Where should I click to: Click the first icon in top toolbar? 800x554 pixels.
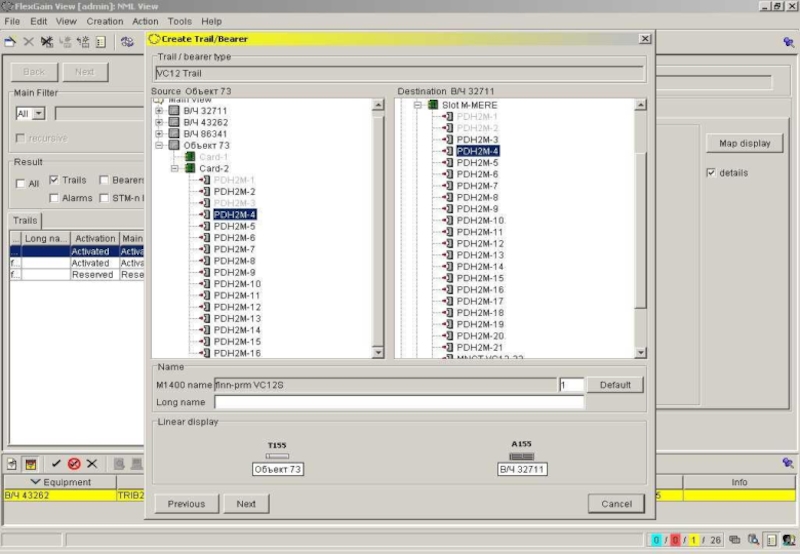10,42
